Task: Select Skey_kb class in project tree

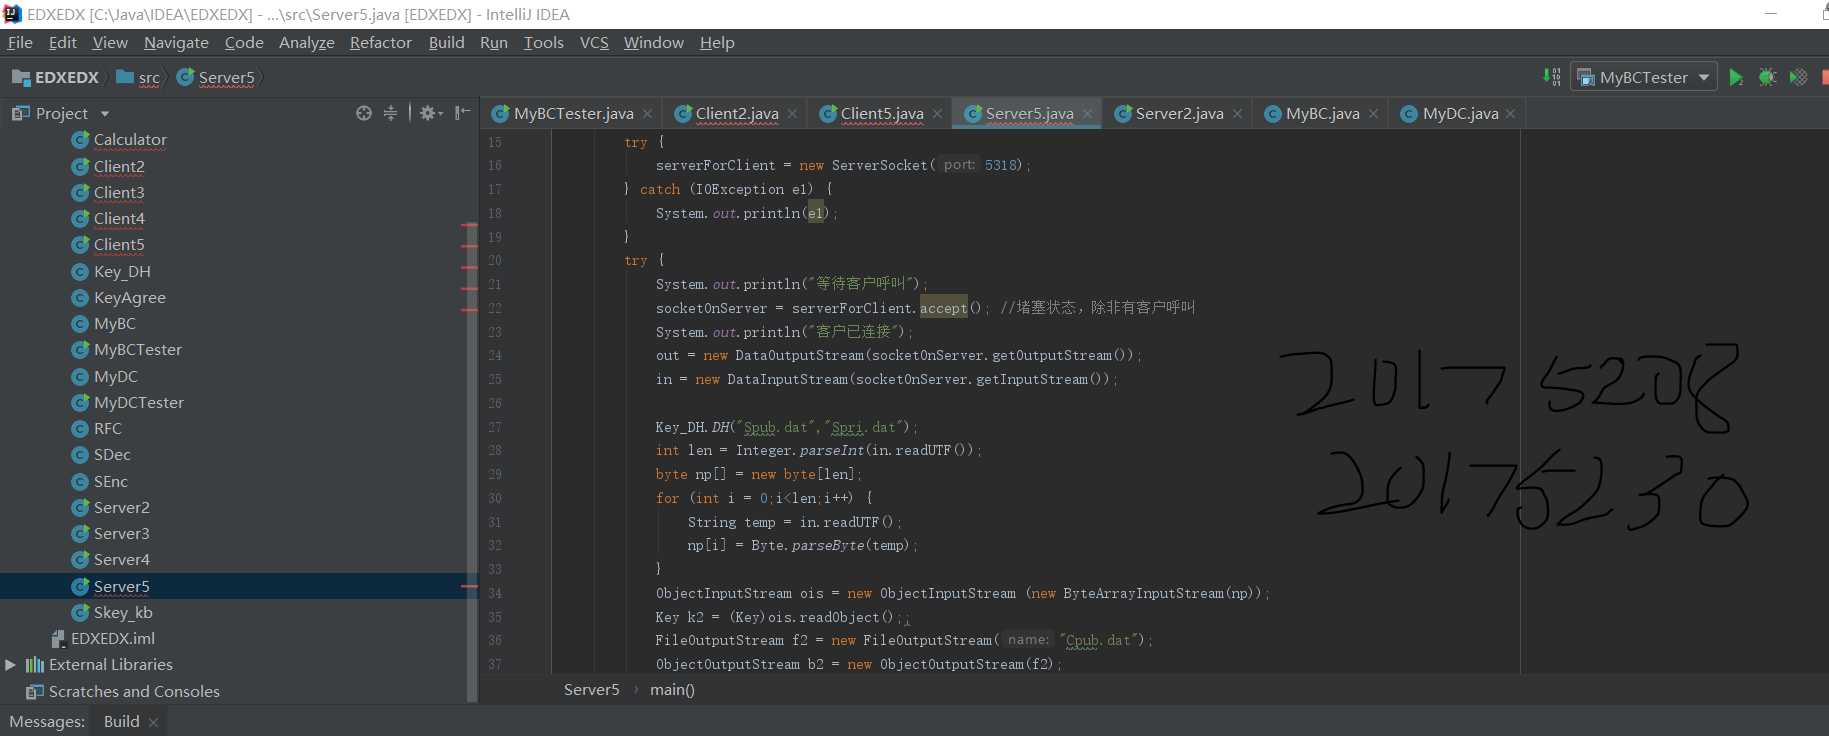Action: point(123,612)
